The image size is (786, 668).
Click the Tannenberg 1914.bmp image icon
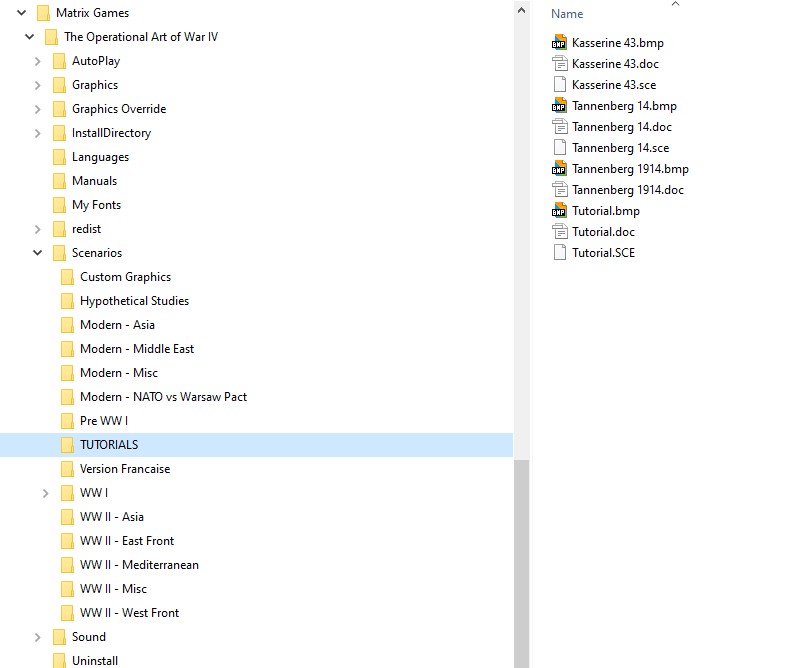click(x=559, y=169)
